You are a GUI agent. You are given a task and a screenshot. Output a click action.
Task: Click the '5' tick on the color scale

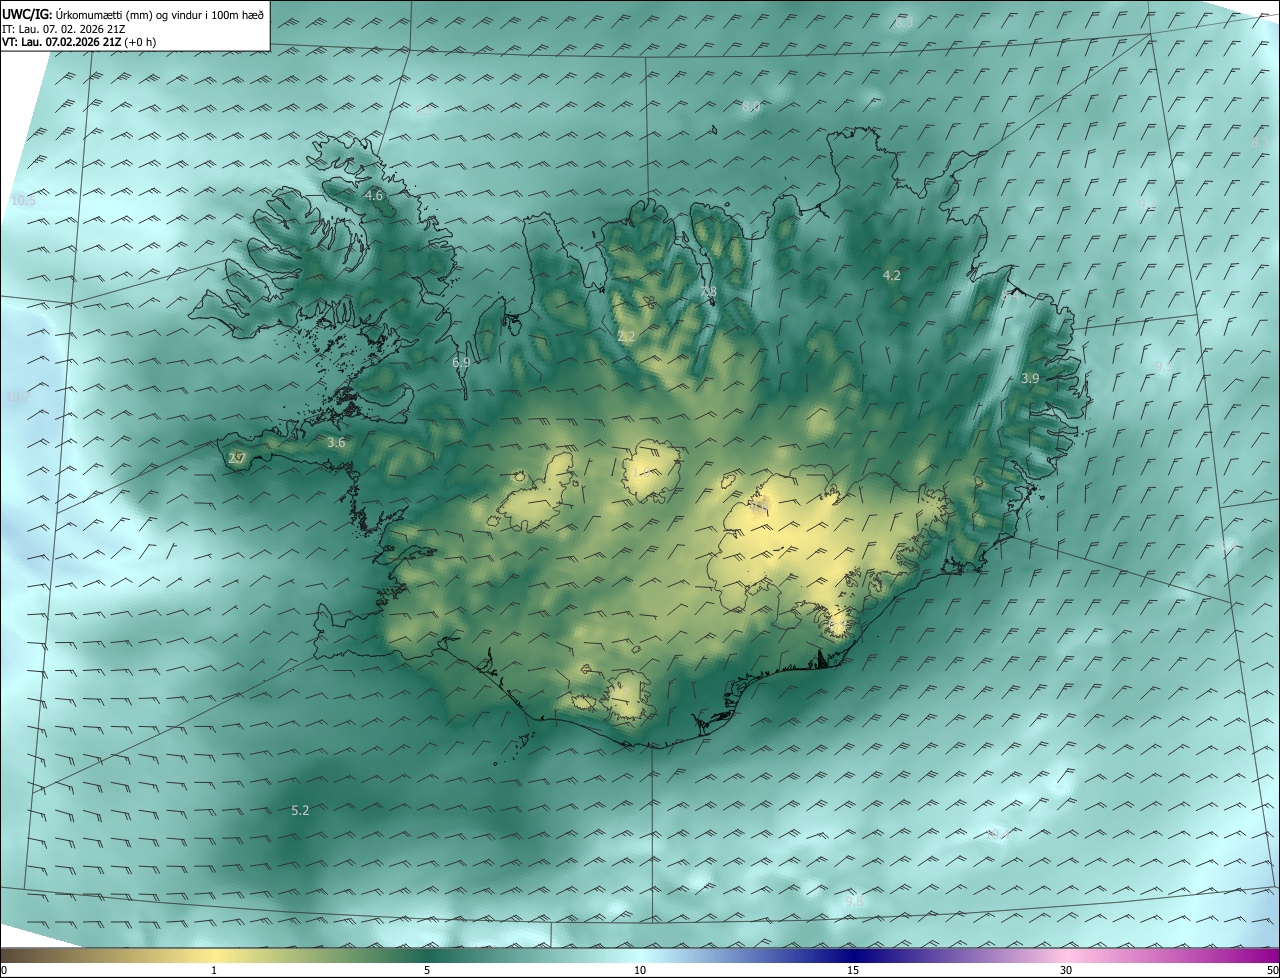point(427,970)
